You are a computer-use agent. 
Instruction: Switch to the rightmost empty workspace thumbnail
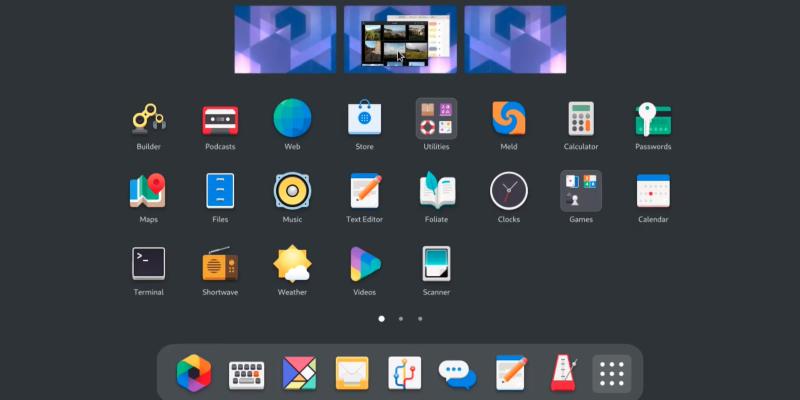point(515,39)
